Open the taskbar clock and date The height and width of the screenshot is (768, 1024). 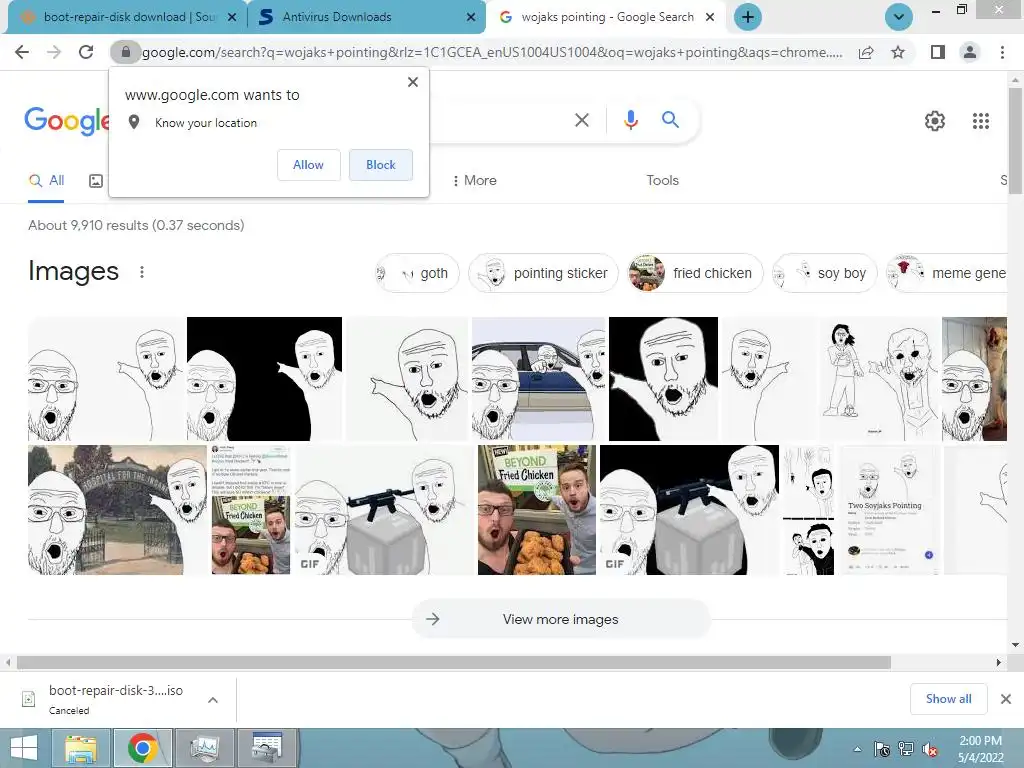(x=980, y=749)
